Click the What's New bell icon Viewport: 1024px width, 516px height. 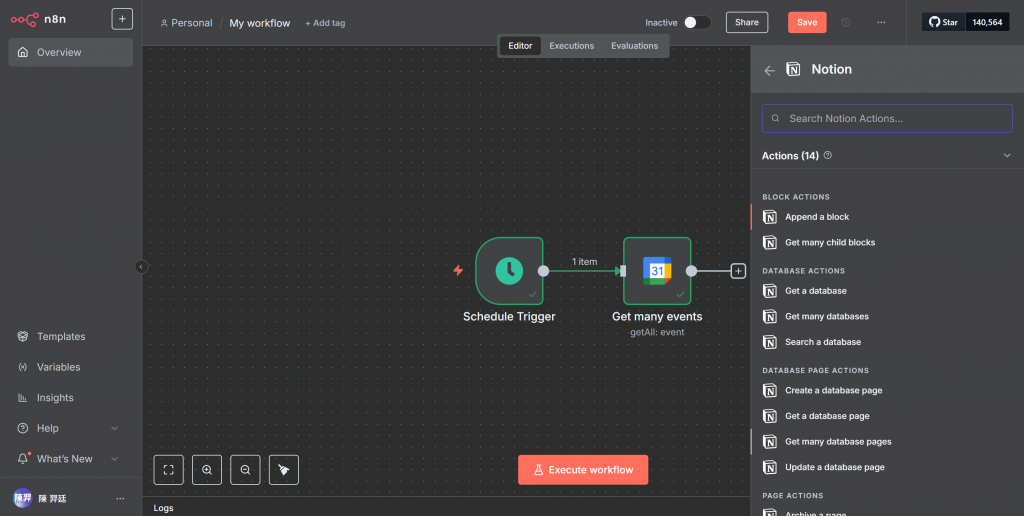[x=23, y=459]
